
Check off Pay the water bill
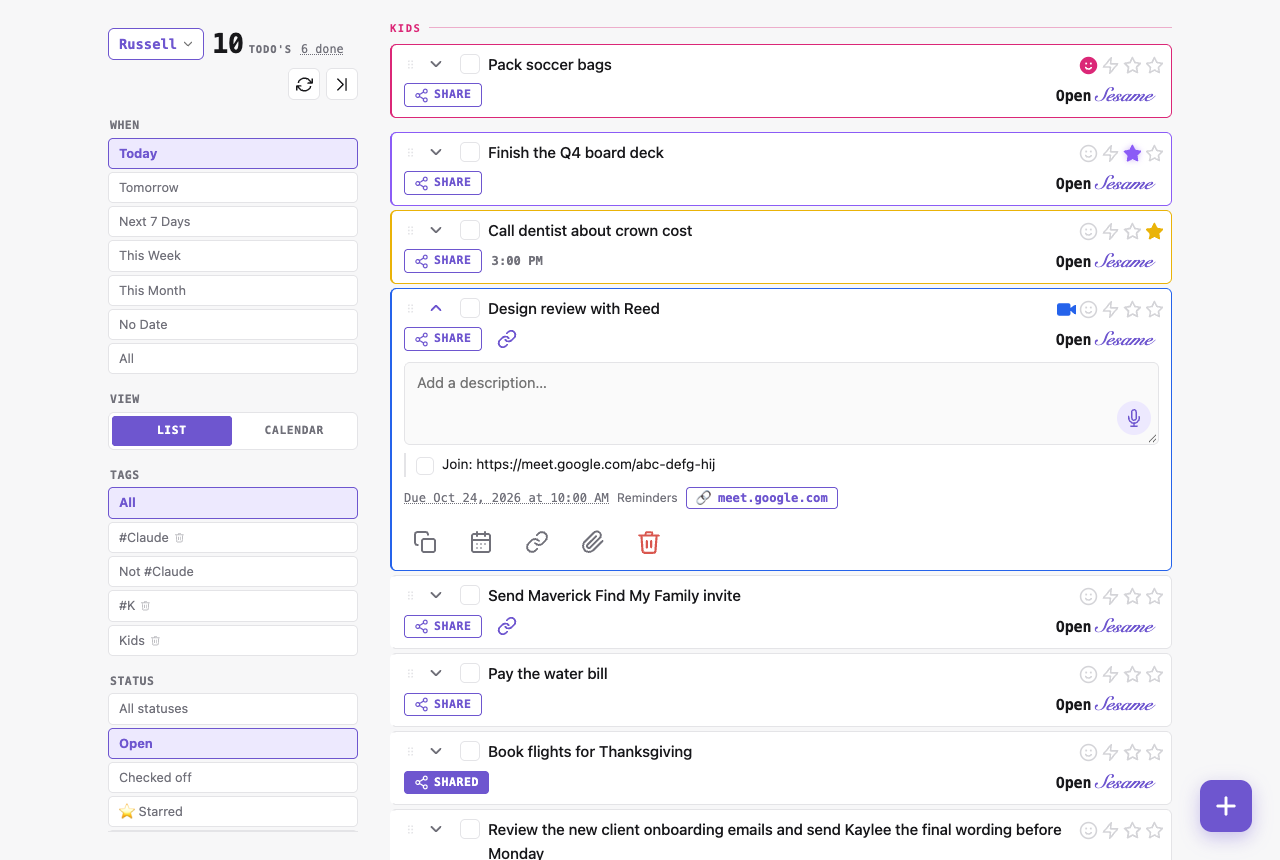click(470, 674)
